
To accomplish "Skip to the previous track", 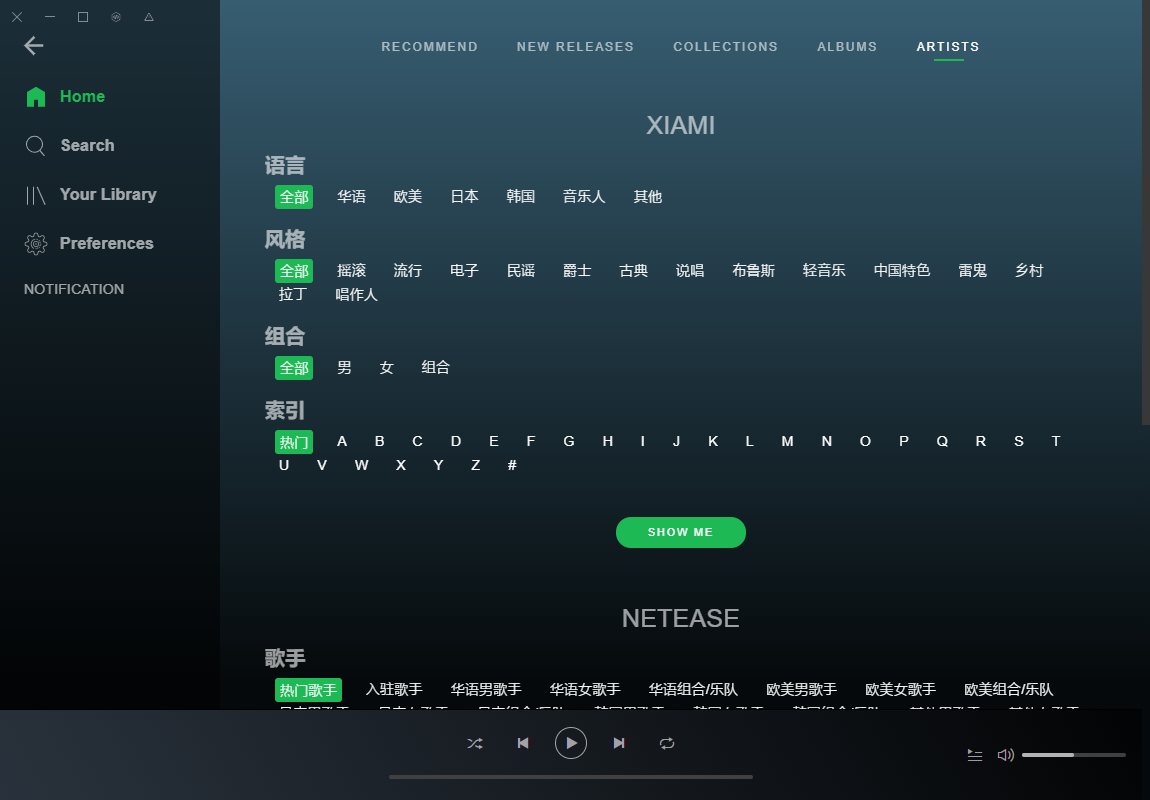I will coord(523,744).
